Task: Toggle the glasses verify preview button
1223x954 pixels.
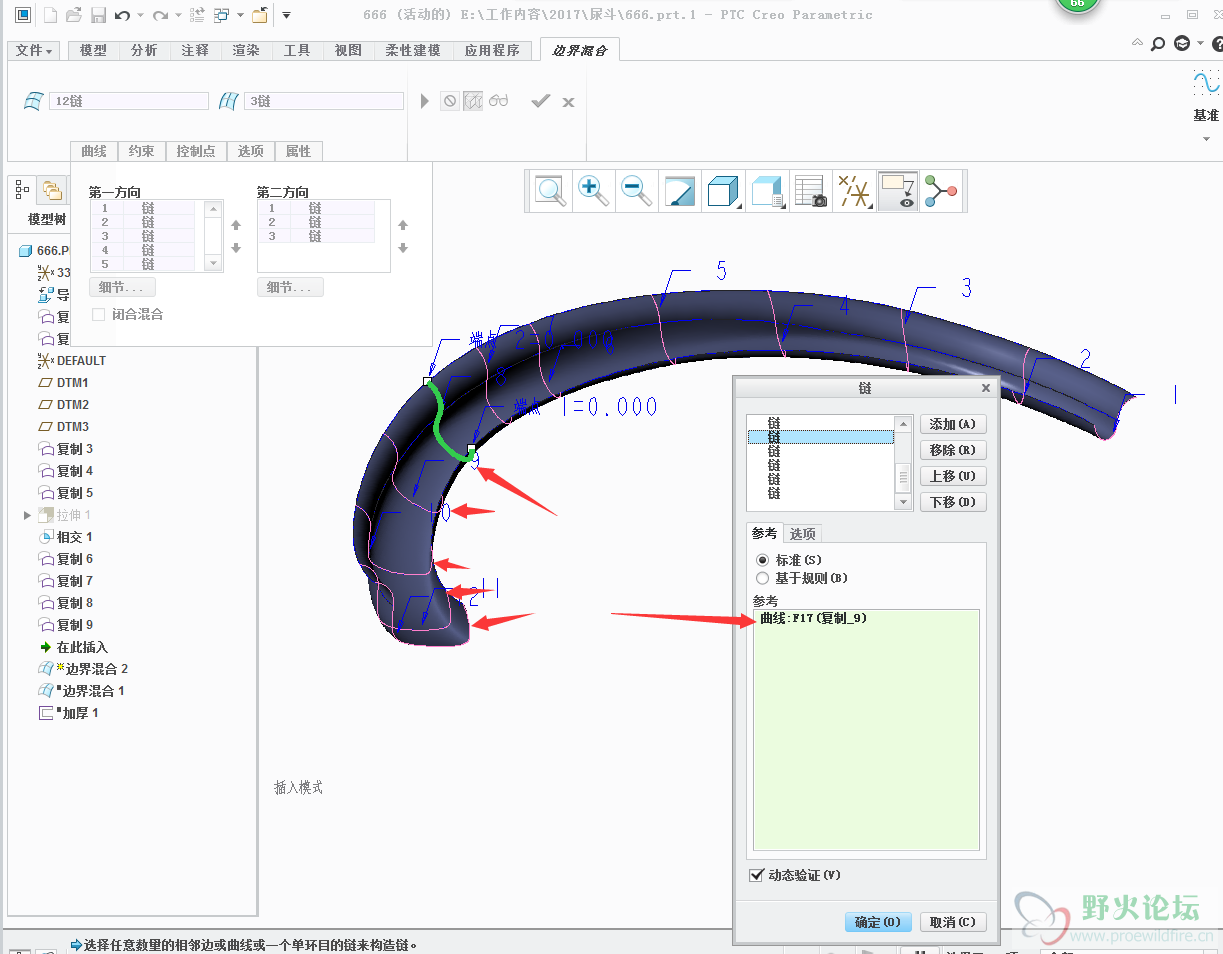Action: pyautogui.click(x=498, y=101)
